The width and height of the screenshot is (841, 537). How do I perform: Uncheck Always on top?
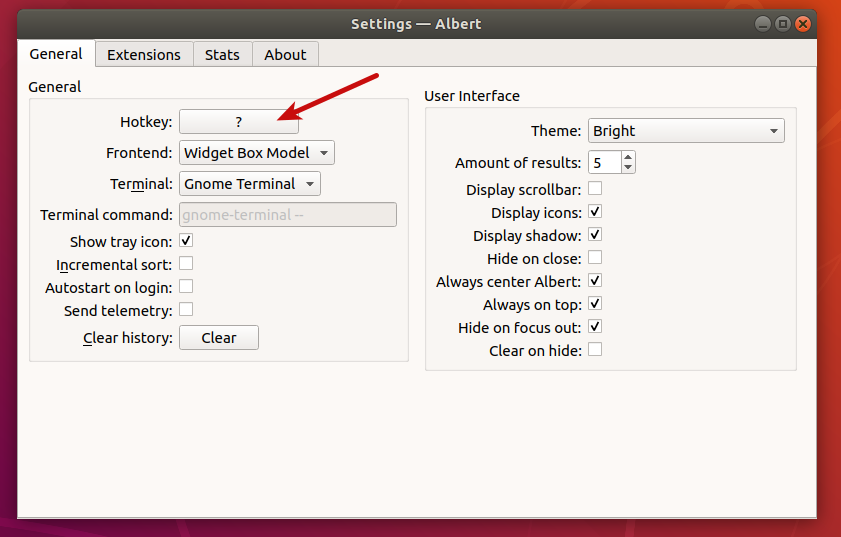pyautogui.click(x=595, y=304)
